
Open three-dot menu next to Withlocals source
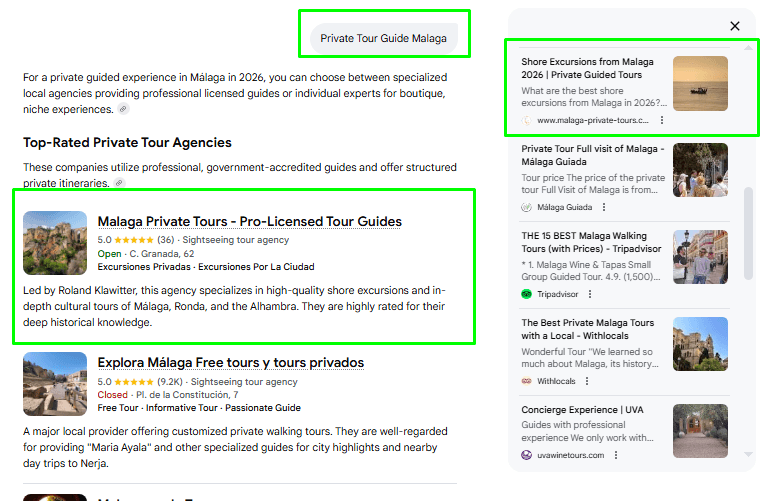click(x=588, y=381)
